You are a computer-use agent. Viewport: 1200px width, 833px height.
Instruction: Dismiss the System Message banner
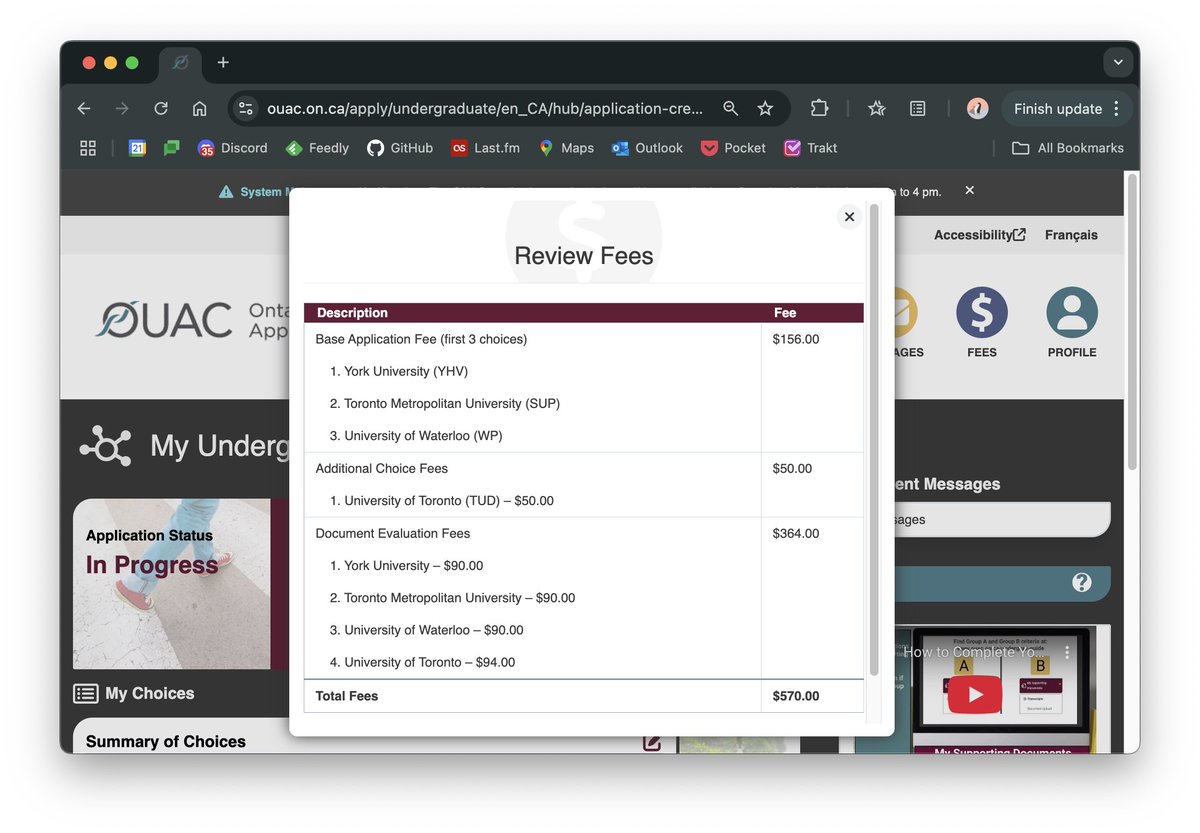[969, 190]
